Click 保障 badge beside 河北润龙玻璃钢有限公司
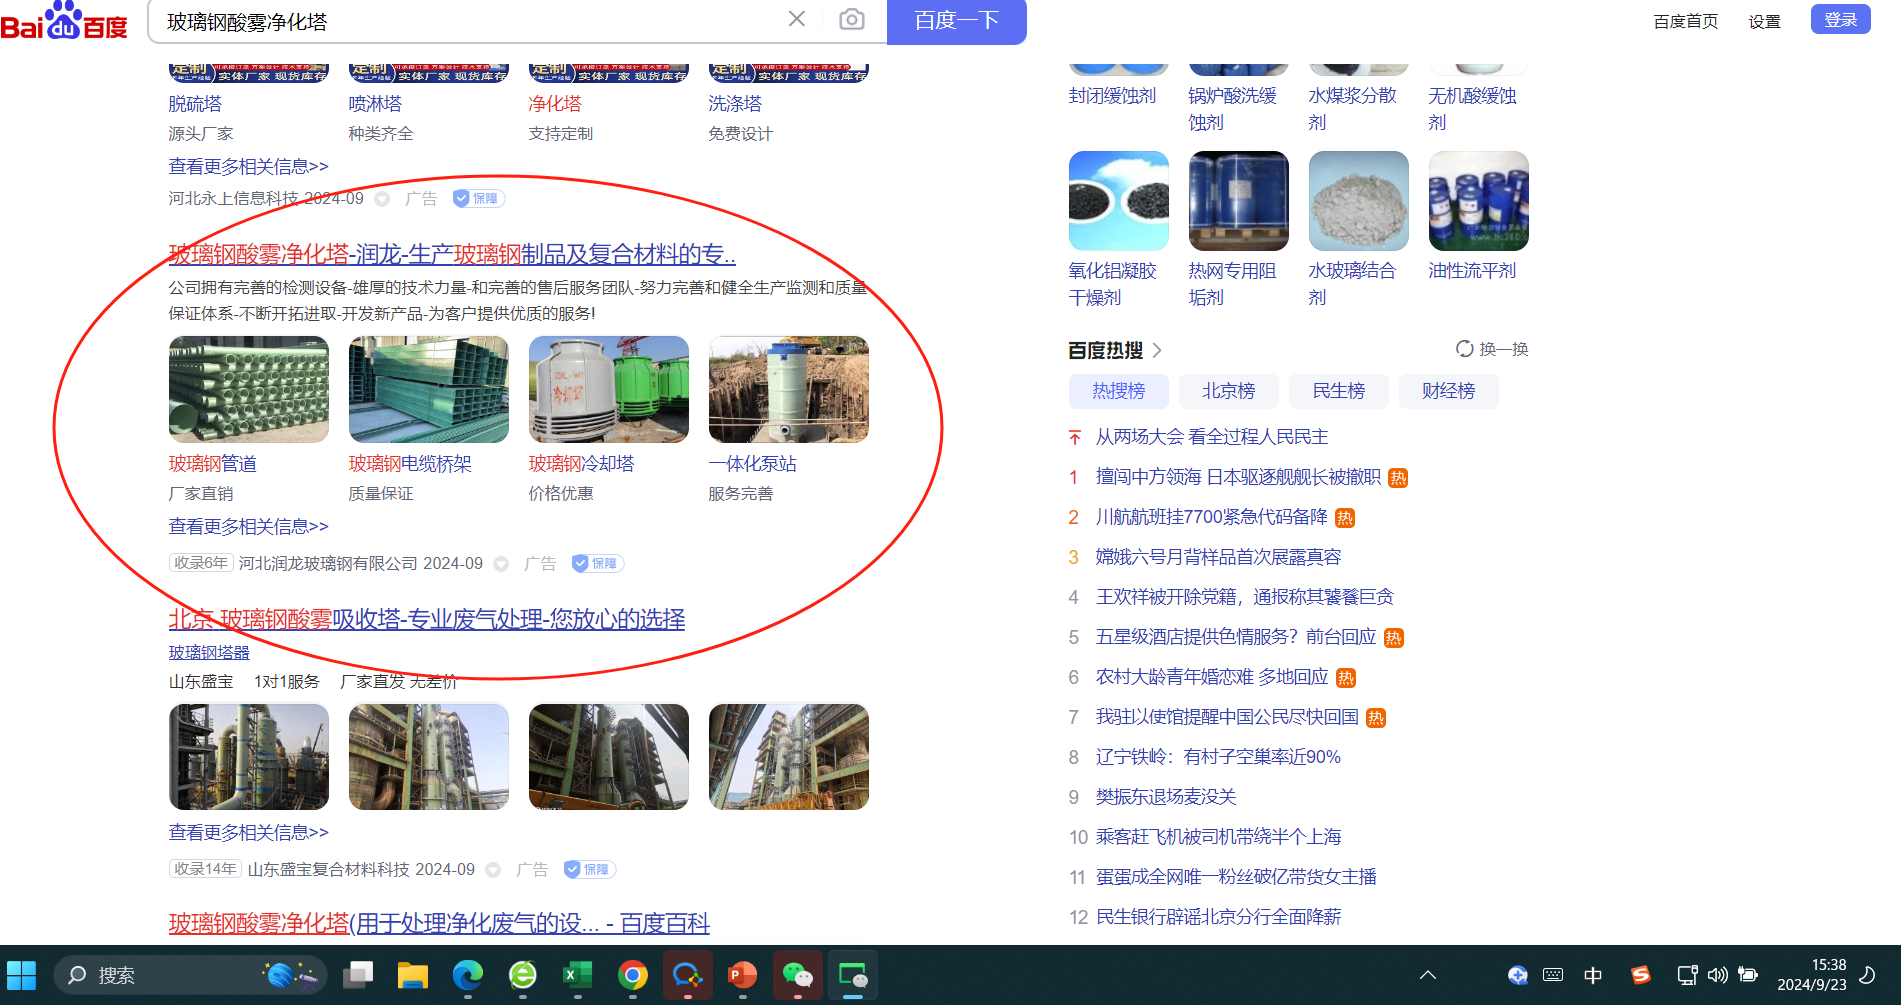The width and height of the screenshot is (1901, 1005). pos(598,564)
